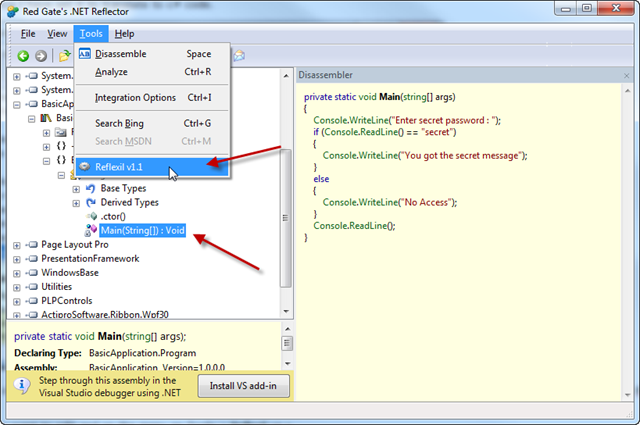640x425 pixels.
Task: Expand the WindowsBase node
Action: [x=17, y=274]
